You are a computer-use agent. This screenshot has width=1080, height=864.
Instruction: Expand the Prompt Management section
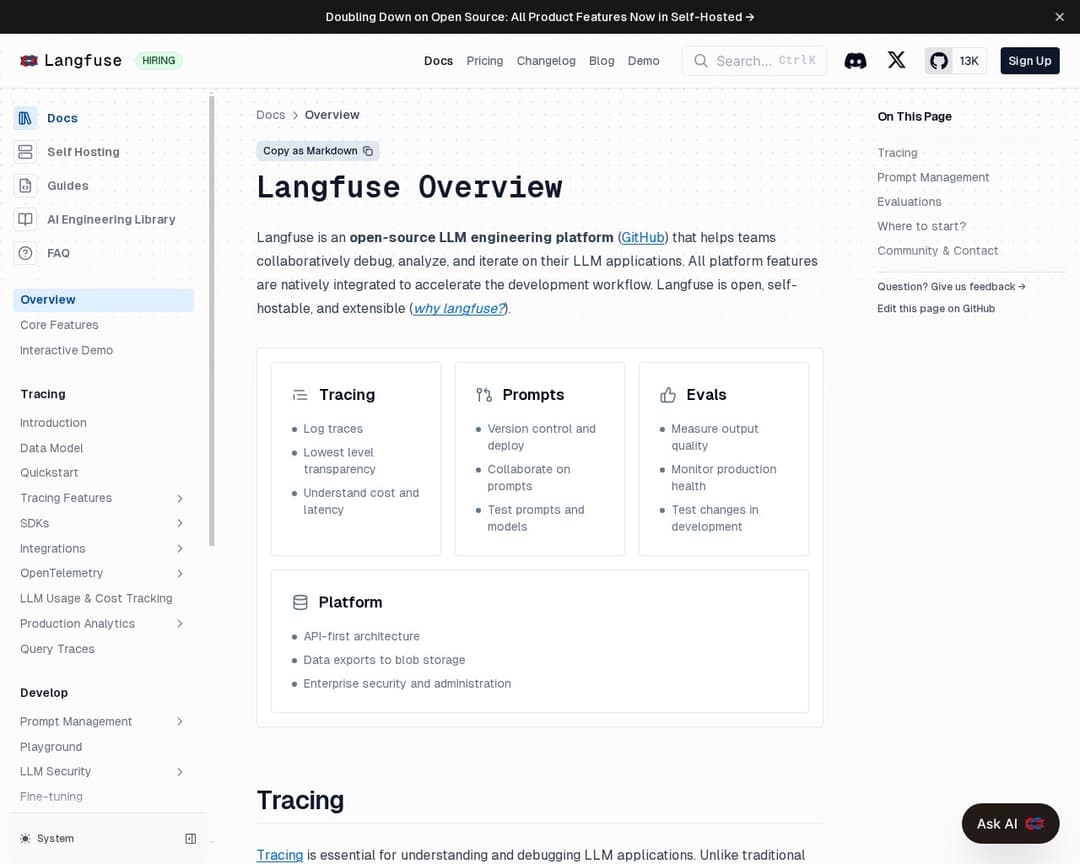[x=180, y=721]
